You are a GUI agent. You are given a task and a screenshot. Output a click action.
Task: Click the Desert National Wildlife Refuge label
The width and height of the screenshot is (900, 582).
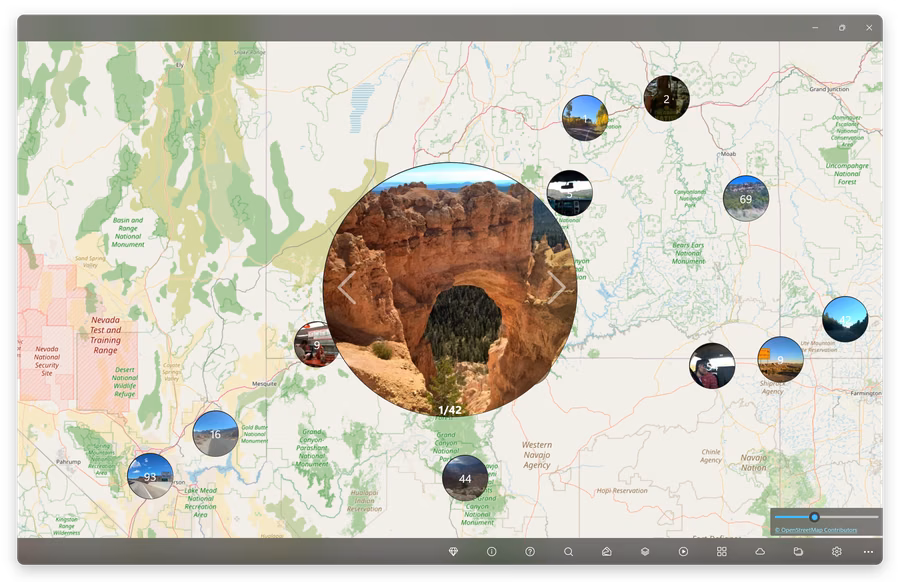click(125, 382)
